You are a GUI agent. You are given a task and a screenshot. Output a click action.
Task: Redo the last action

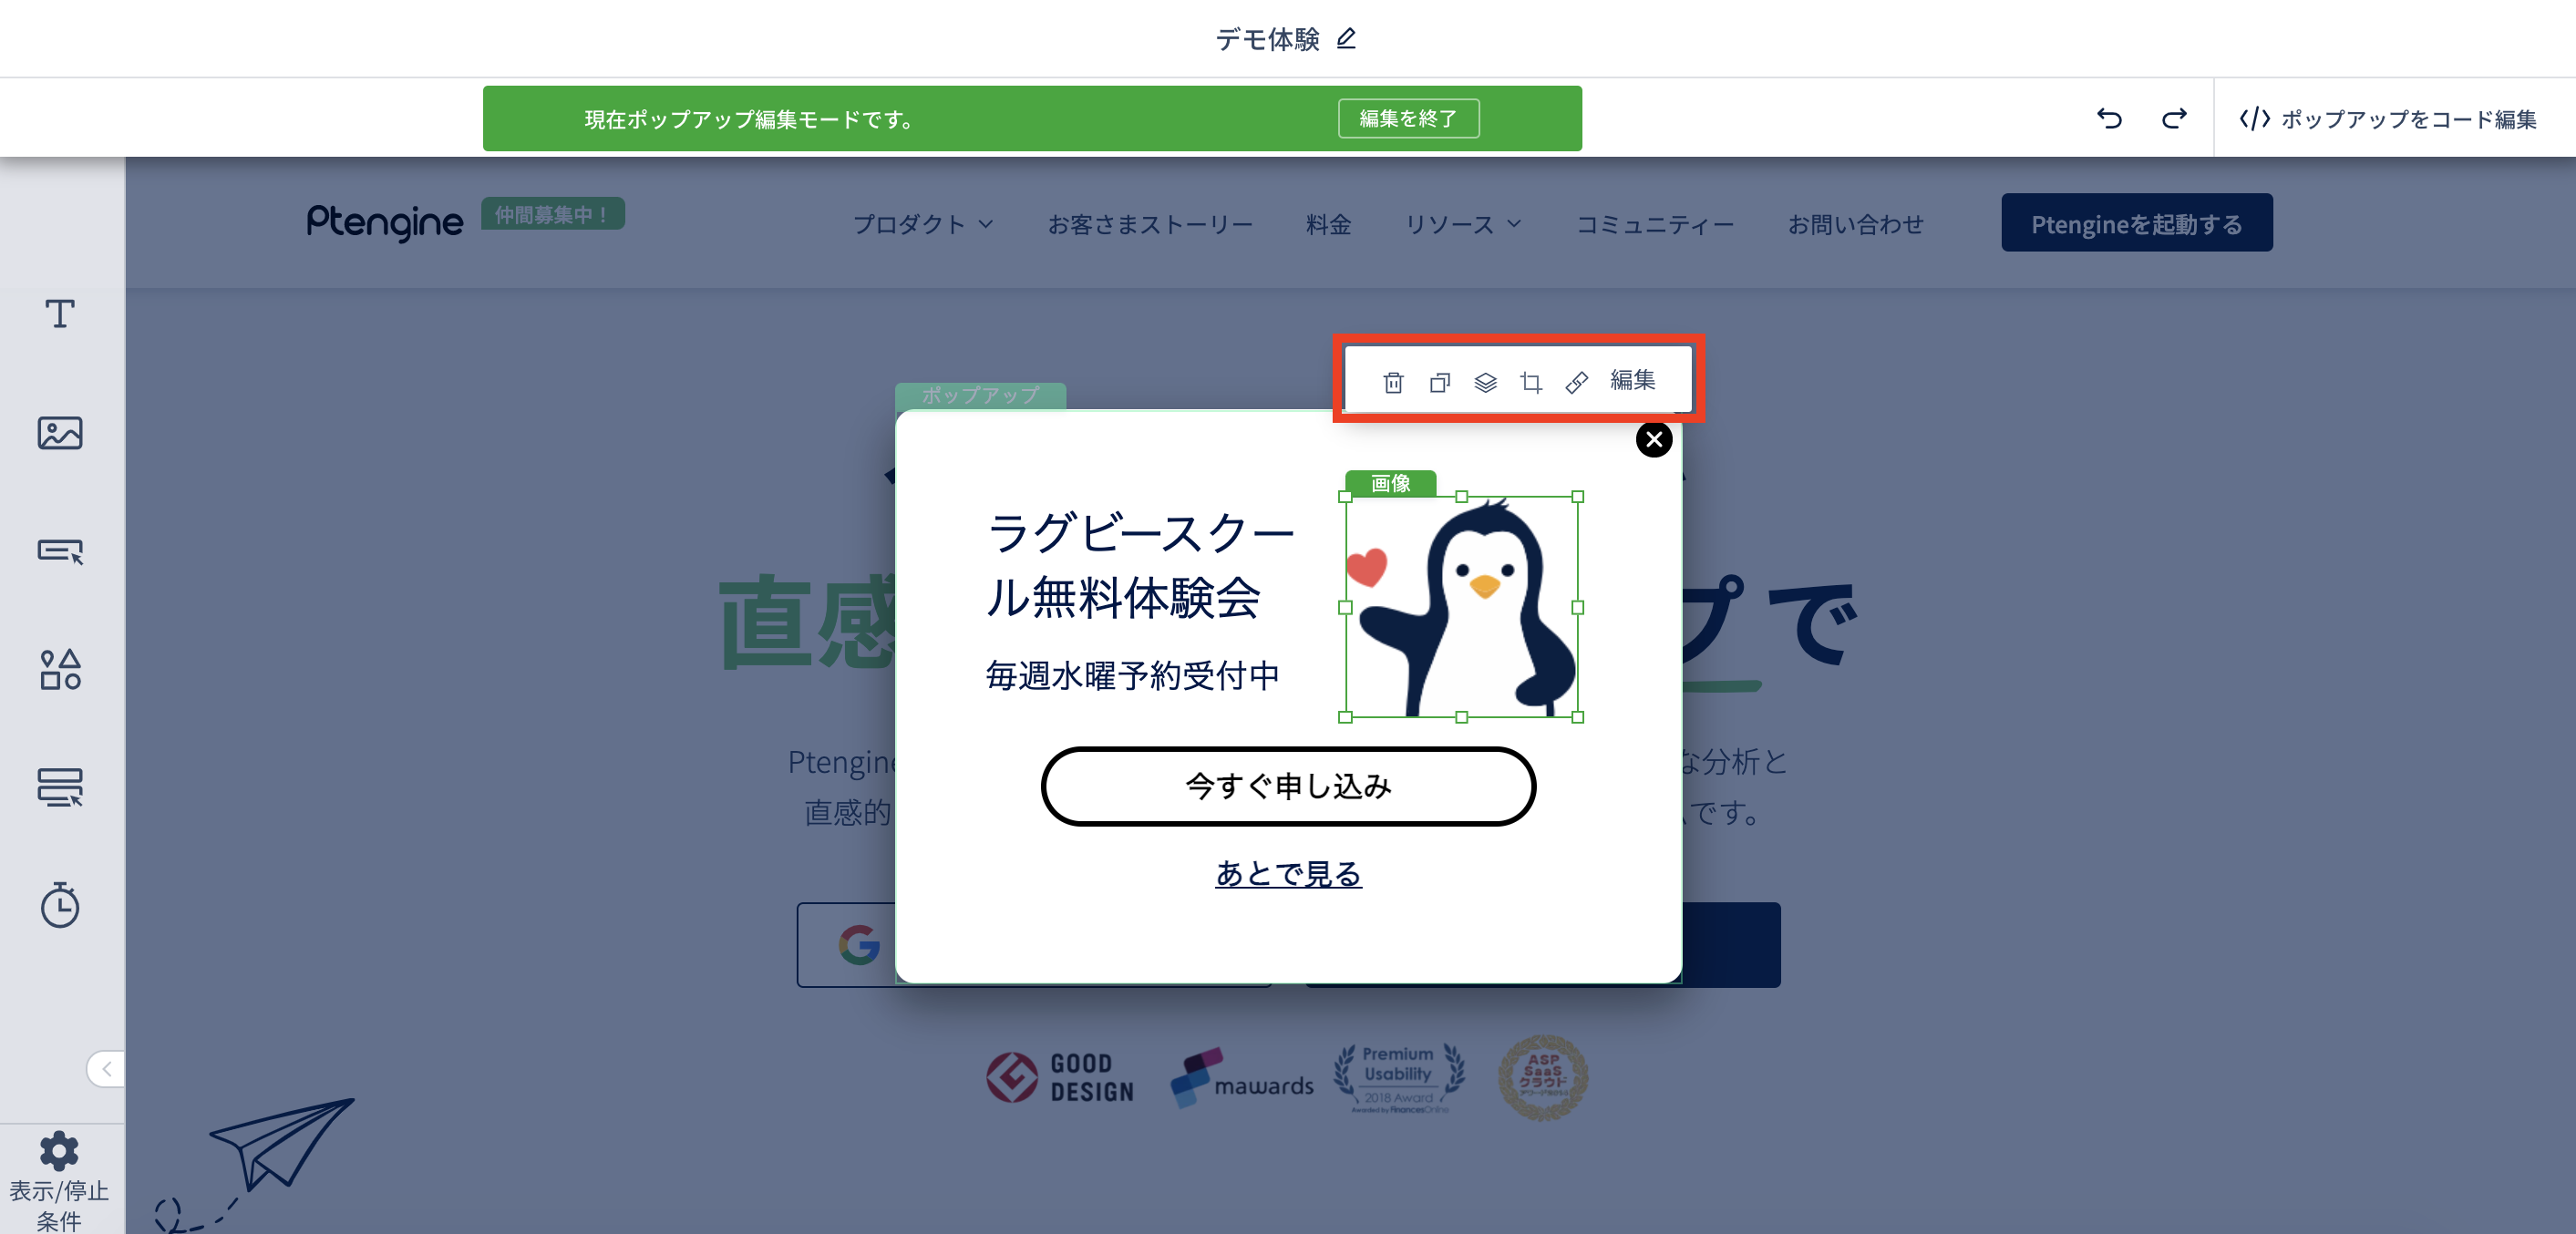tap(2174, 118)
